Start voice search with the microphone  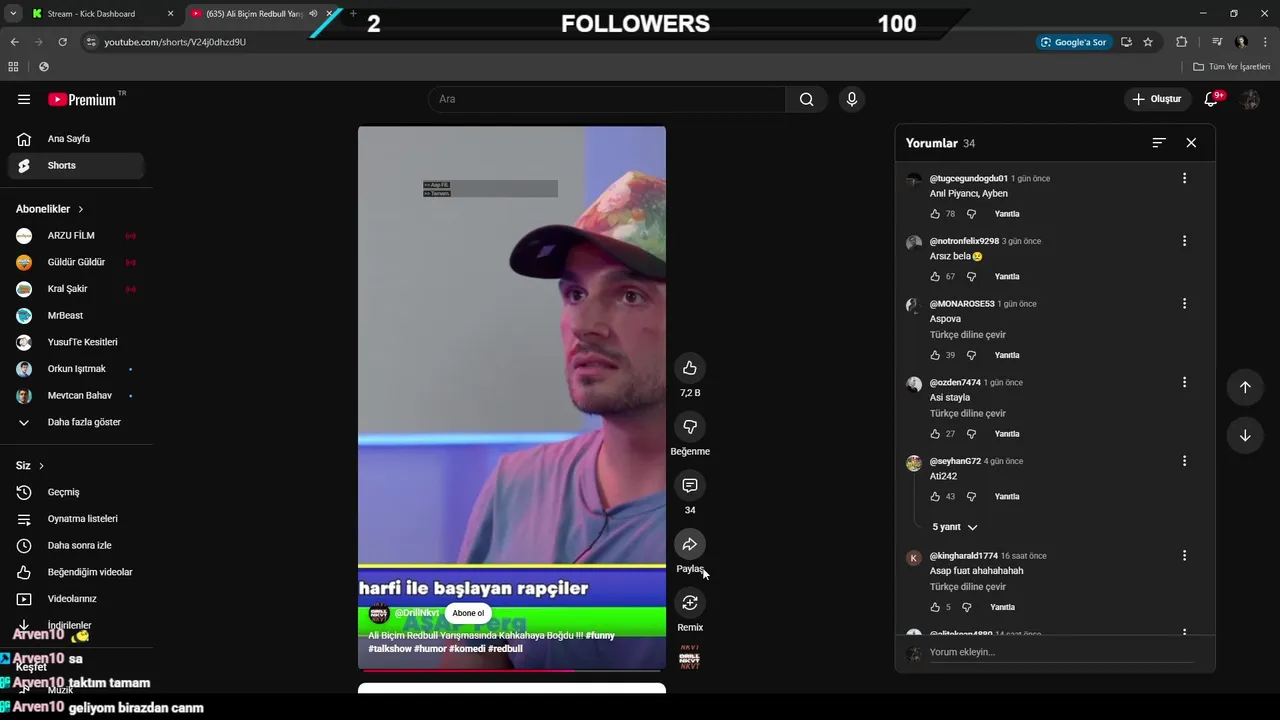(852, 99)
